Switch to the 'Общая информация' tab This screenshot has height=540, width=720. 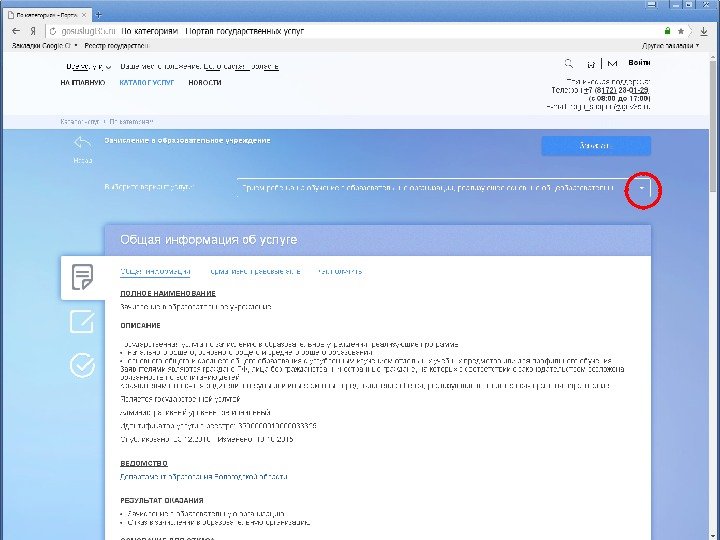[x=155, y=271]
